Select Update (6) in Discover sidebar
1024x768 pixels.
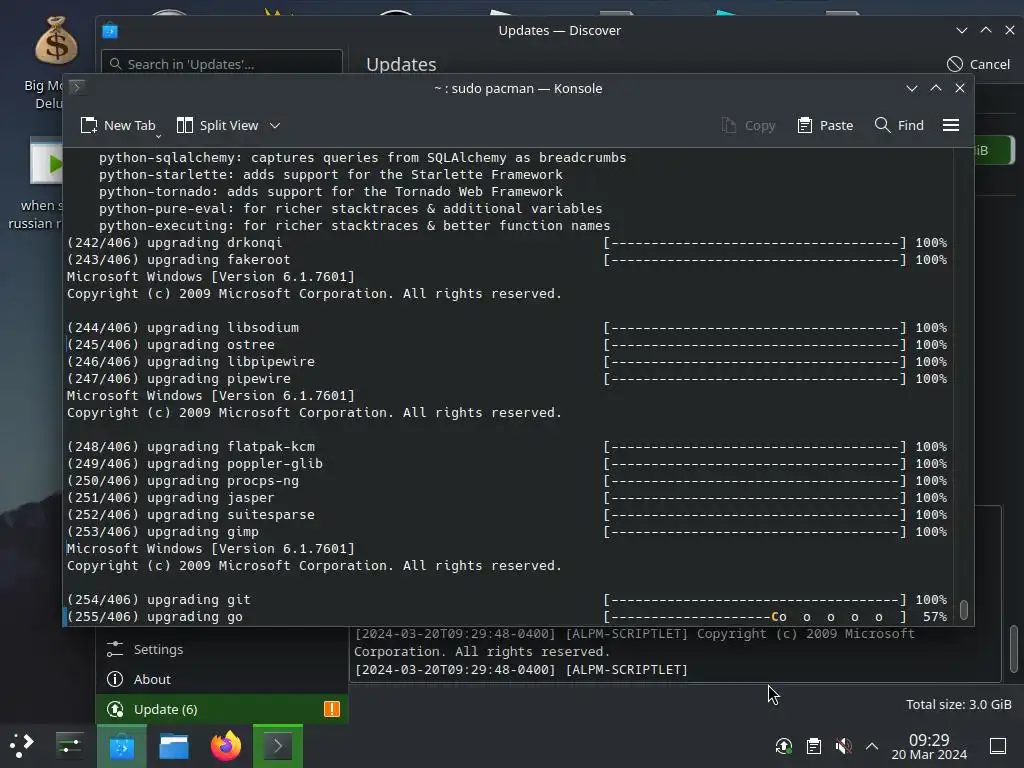(x=221, y=709)
